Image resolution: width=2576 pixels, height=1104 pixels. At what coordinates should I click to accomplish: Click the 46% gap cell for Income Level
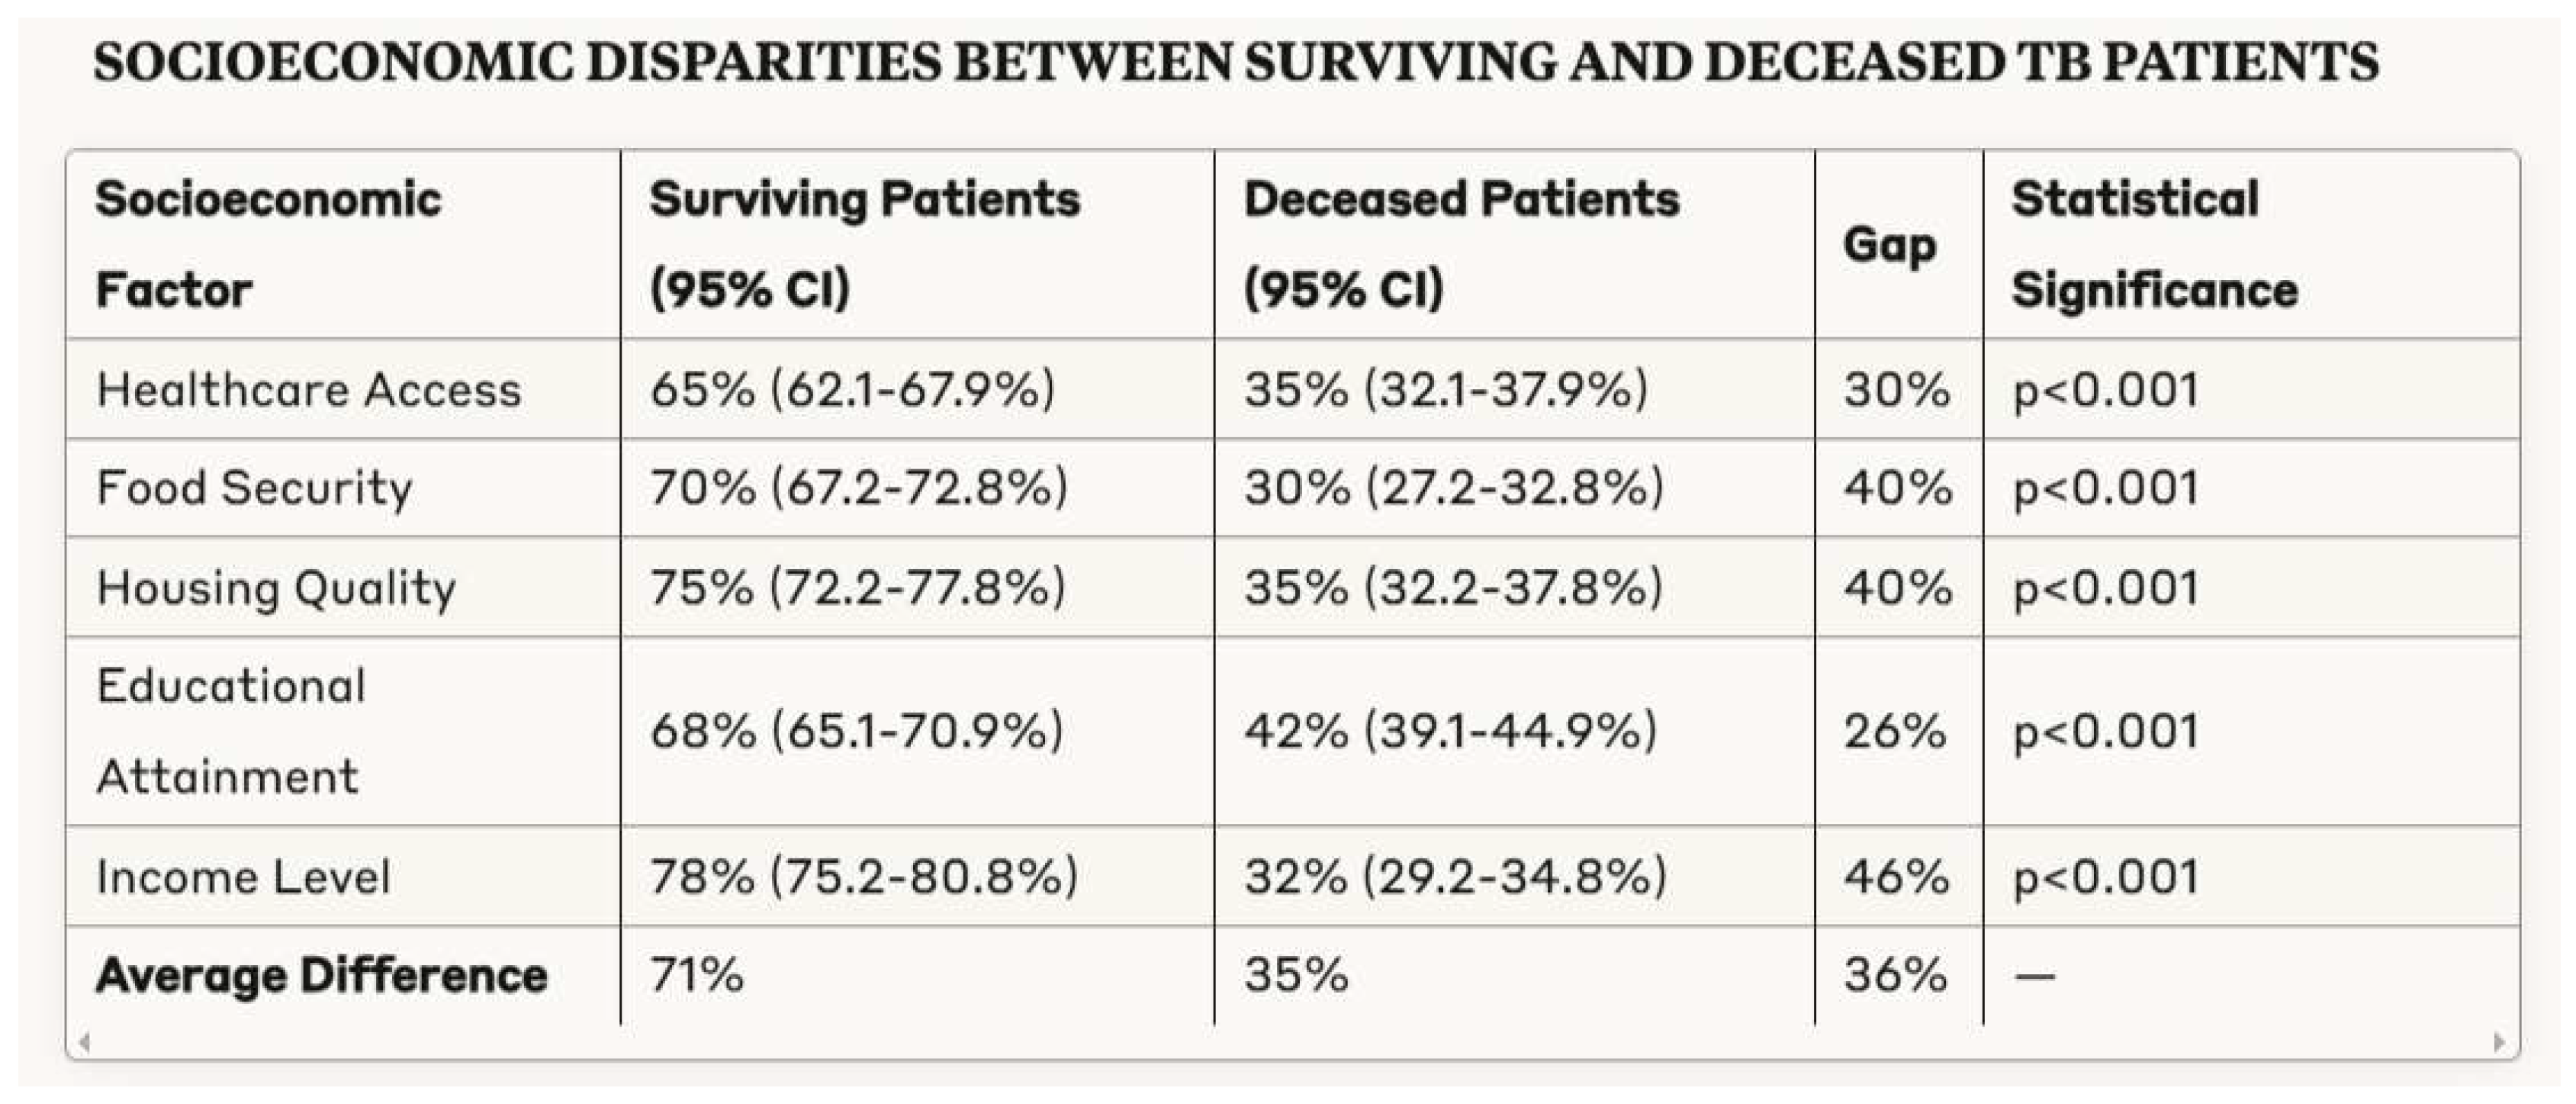click(1896, 877)
